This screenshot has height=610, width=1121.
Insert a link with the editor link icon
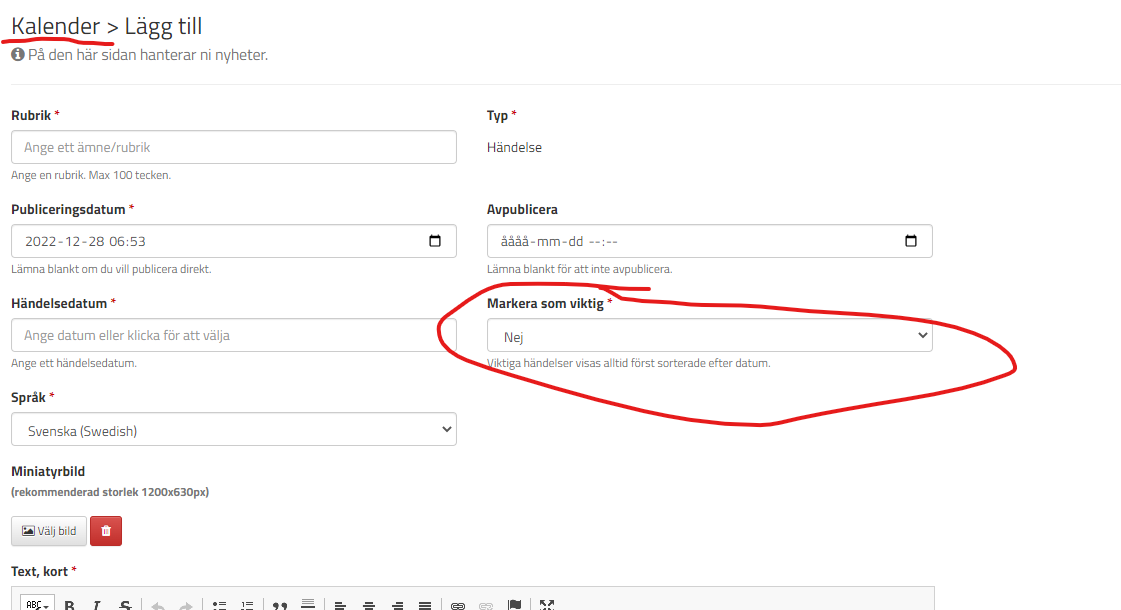[458, 605]
